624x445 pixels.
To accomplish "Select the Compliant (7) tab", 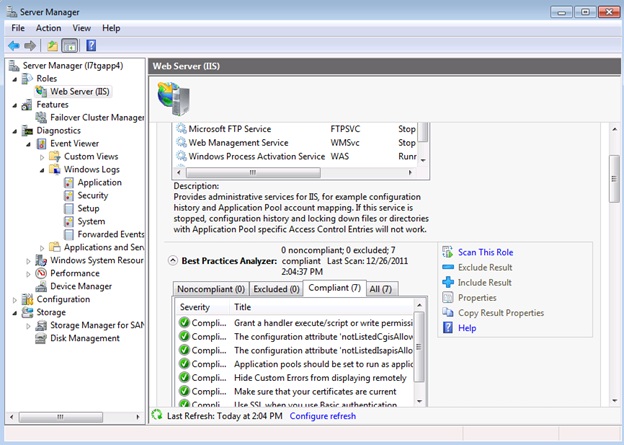I will point(335,288).
